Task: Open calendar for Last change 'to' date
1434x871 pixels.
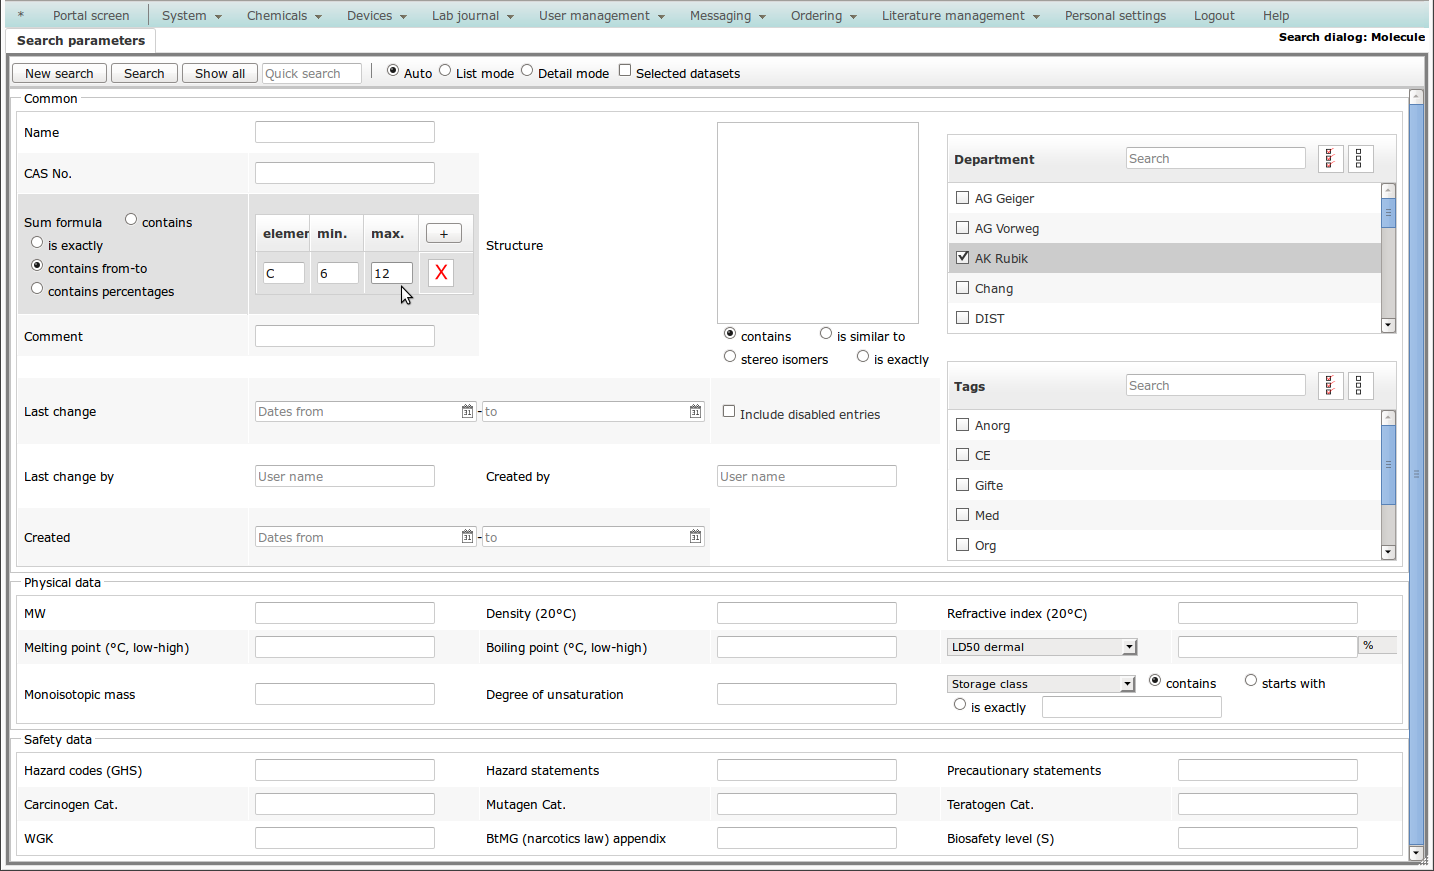Action: pos(695,412)
